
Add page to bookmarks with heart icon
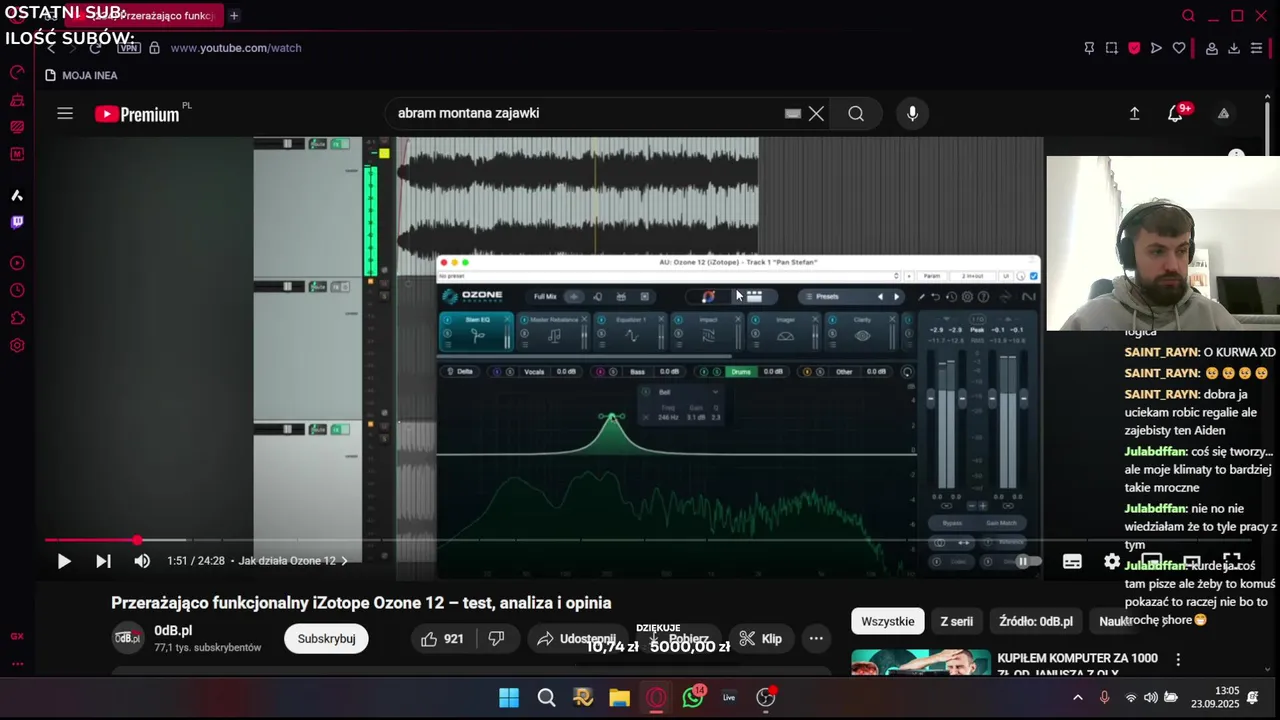[1179, 48]
